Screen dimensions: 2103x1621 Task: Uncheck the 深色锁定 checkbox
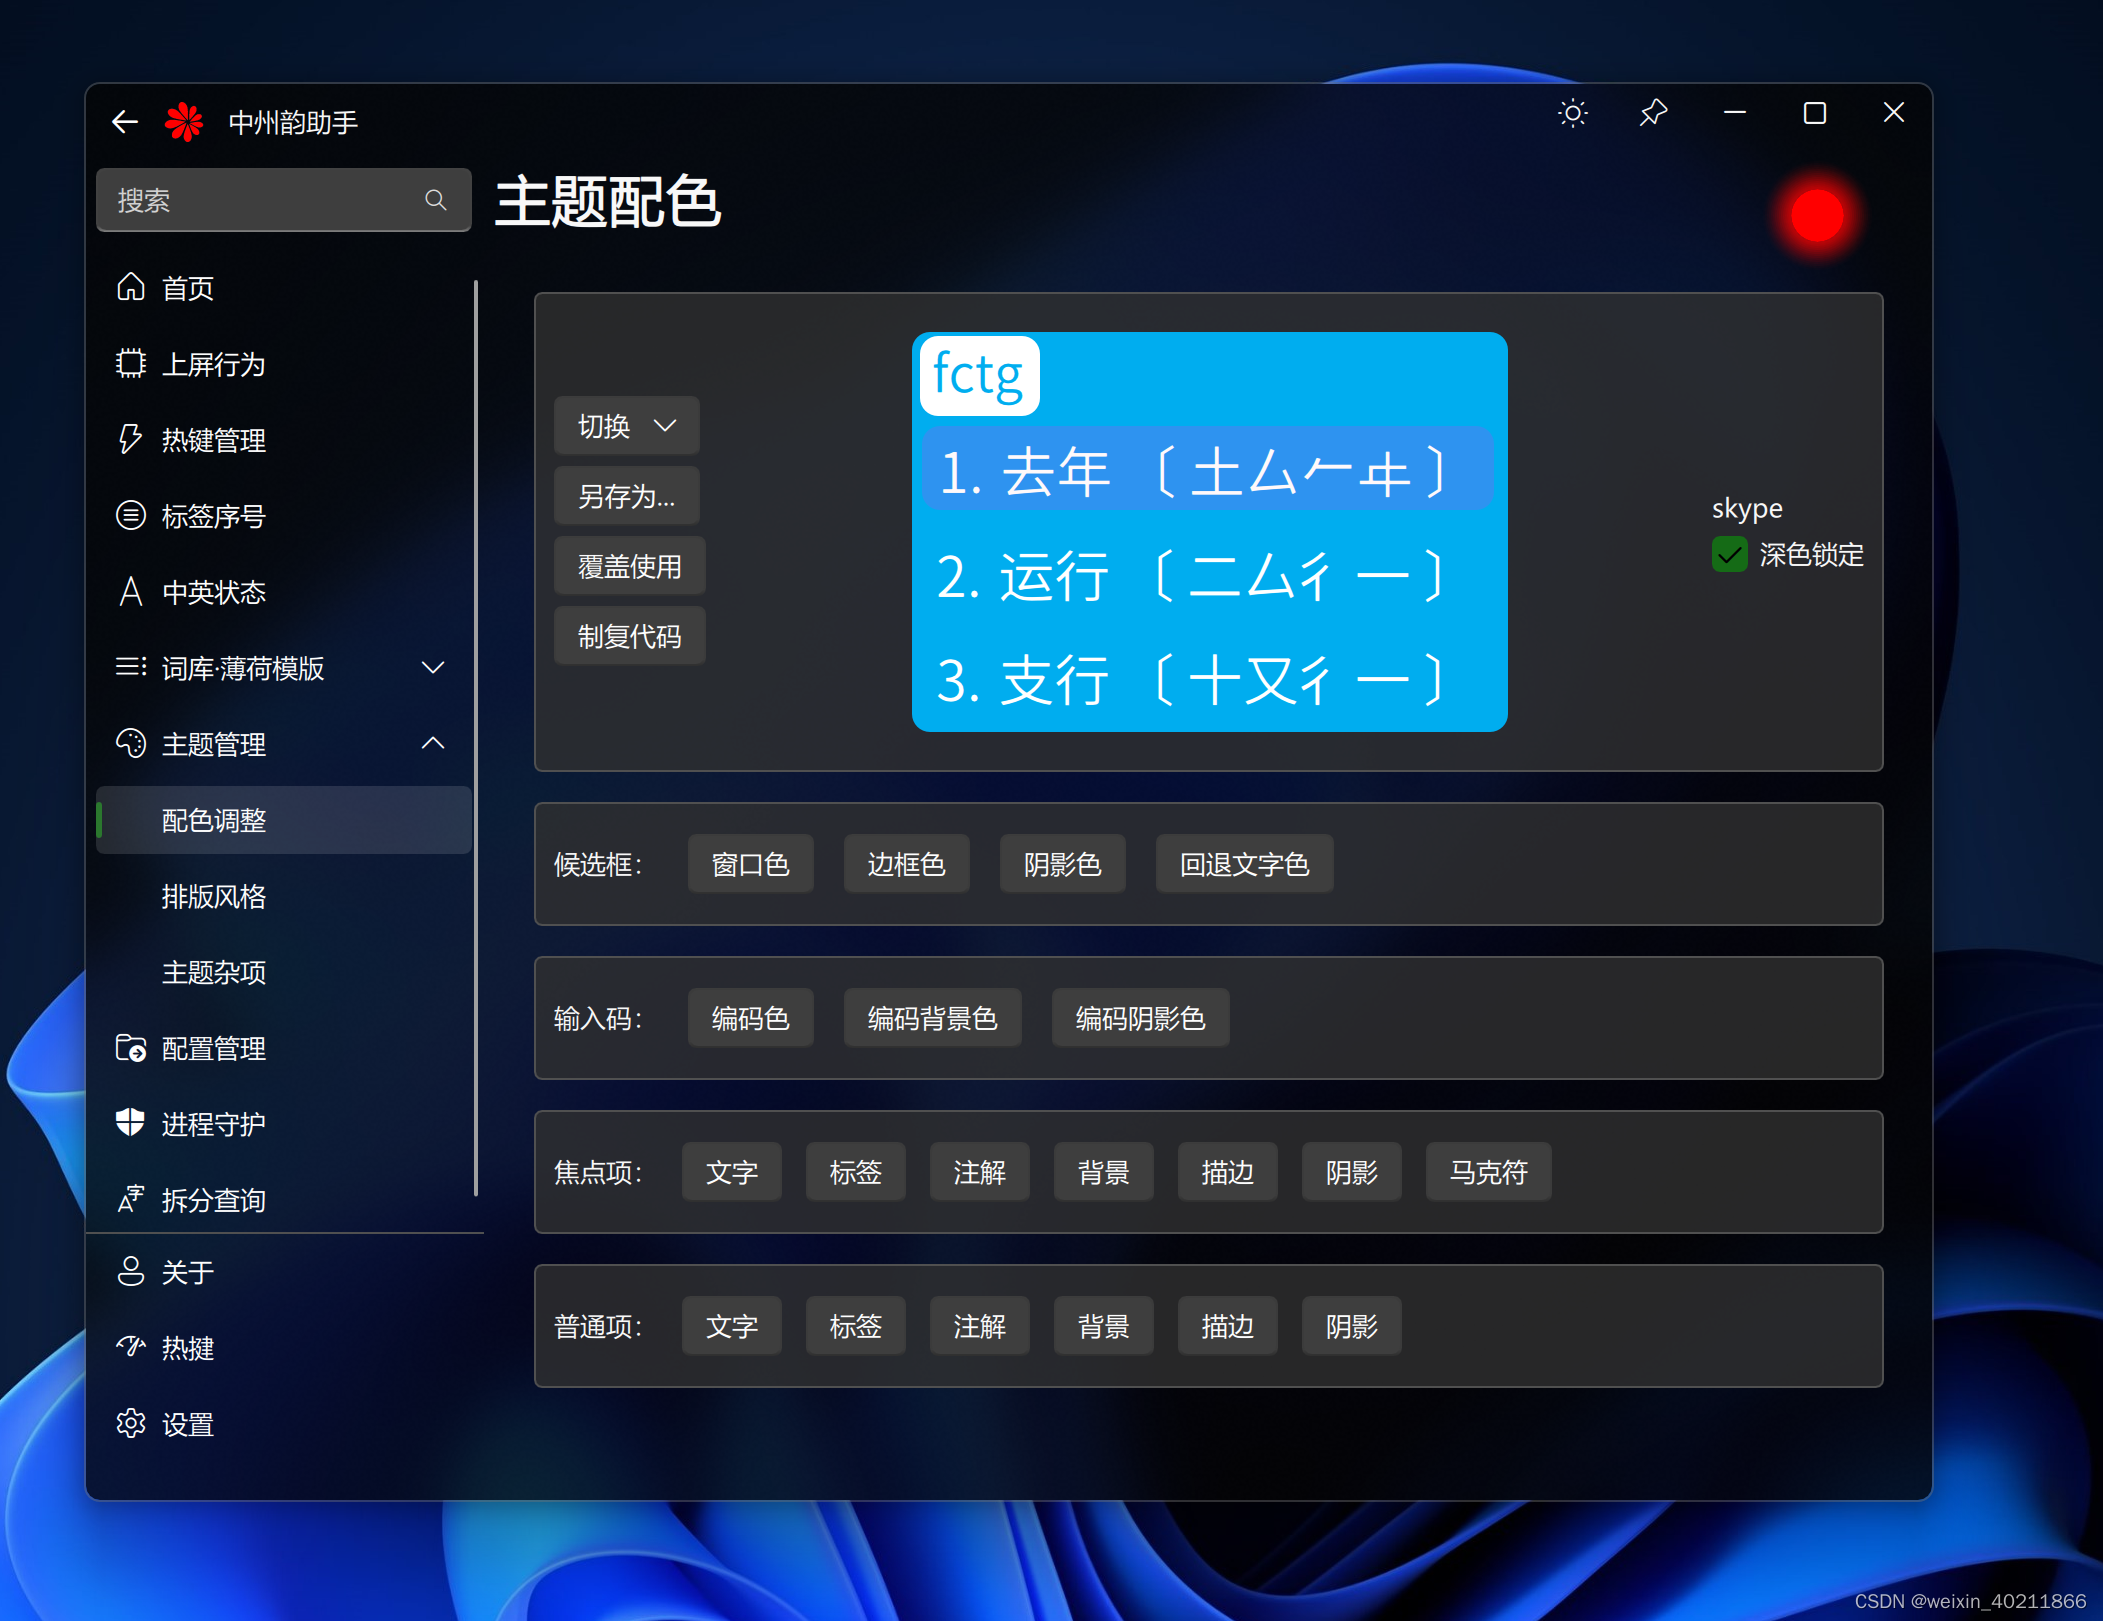(x=1729, y=554)
